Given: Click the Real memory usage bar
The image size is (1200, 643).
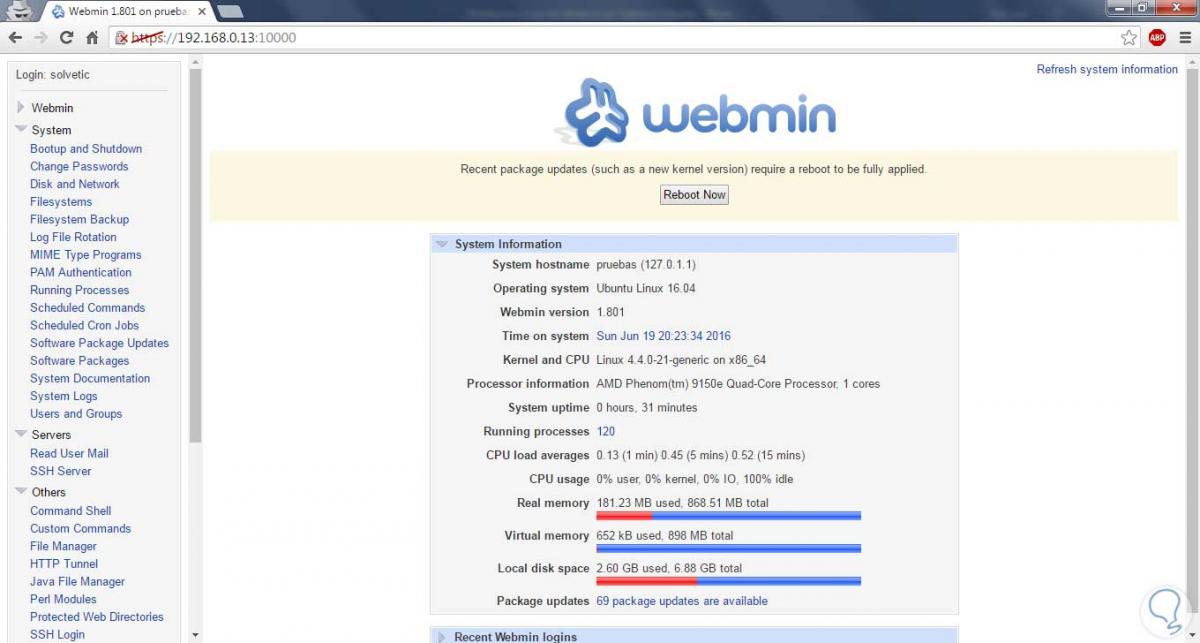Looking at the screenshot, I should pos(728,516).
